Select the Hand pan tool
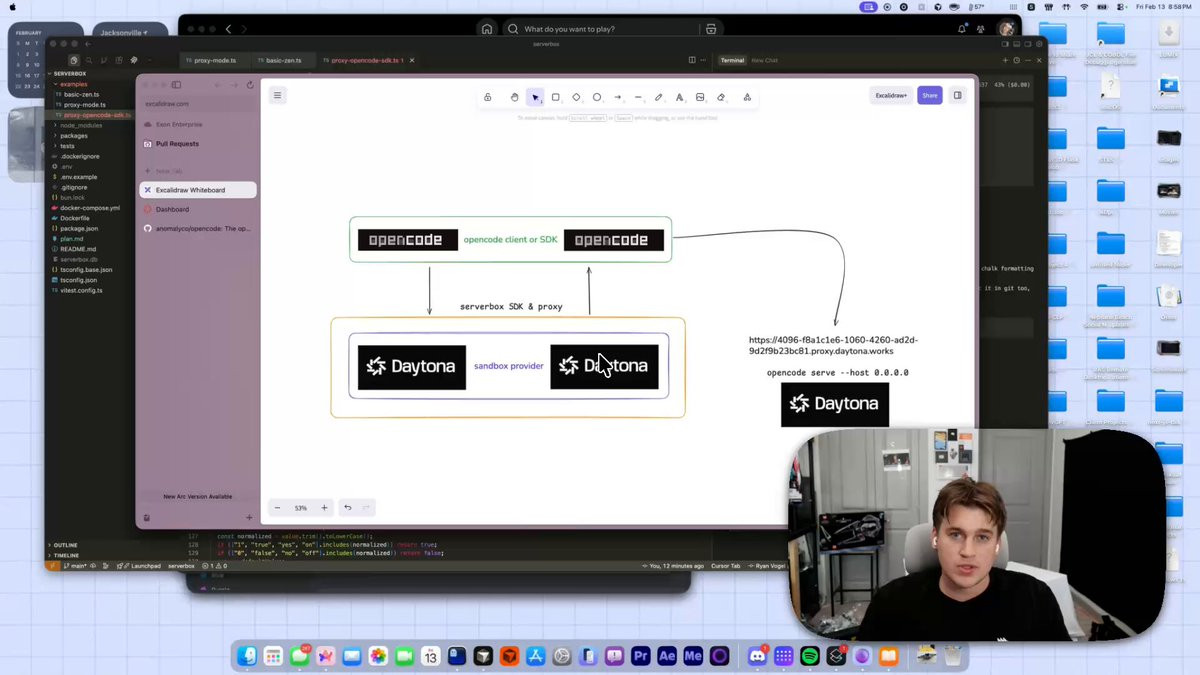 pyautogui.click(x=514, y=97)
